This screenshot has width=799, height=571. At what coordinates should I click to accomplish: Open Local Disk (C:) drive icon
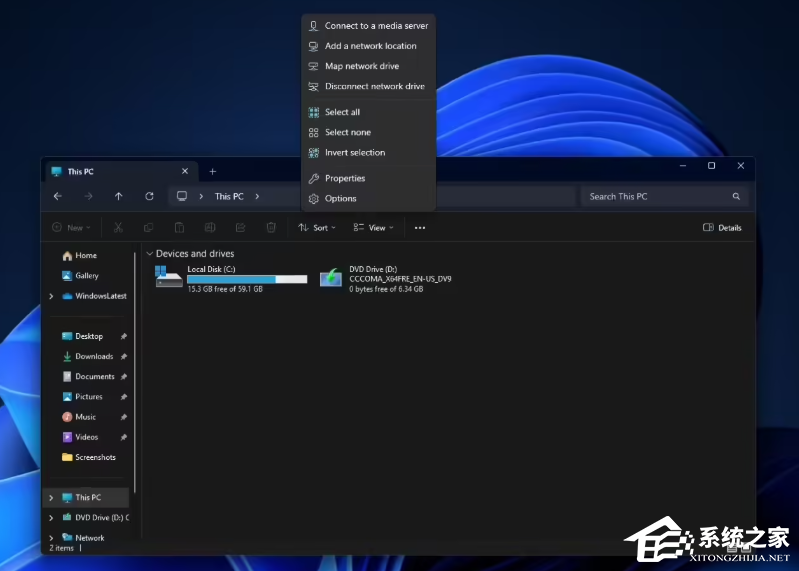pyautogui.click(x=169, y=278)
